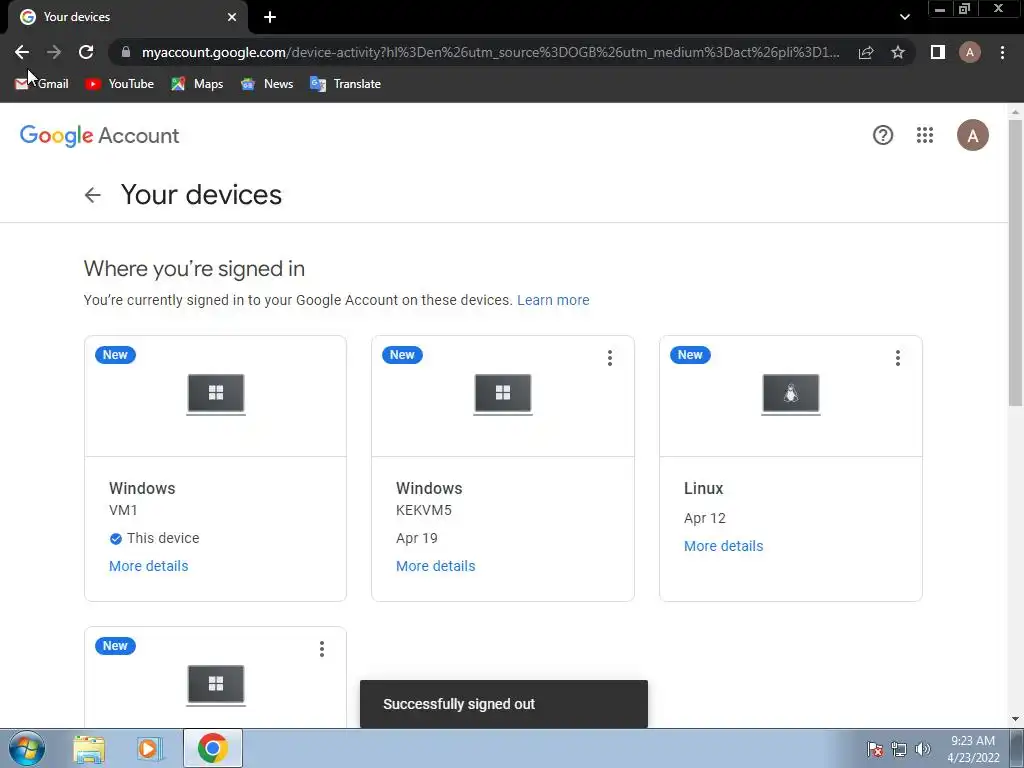Open the volume tray icon
The height and width of the screenshot is (768, 1024).
tap(923, 749)
